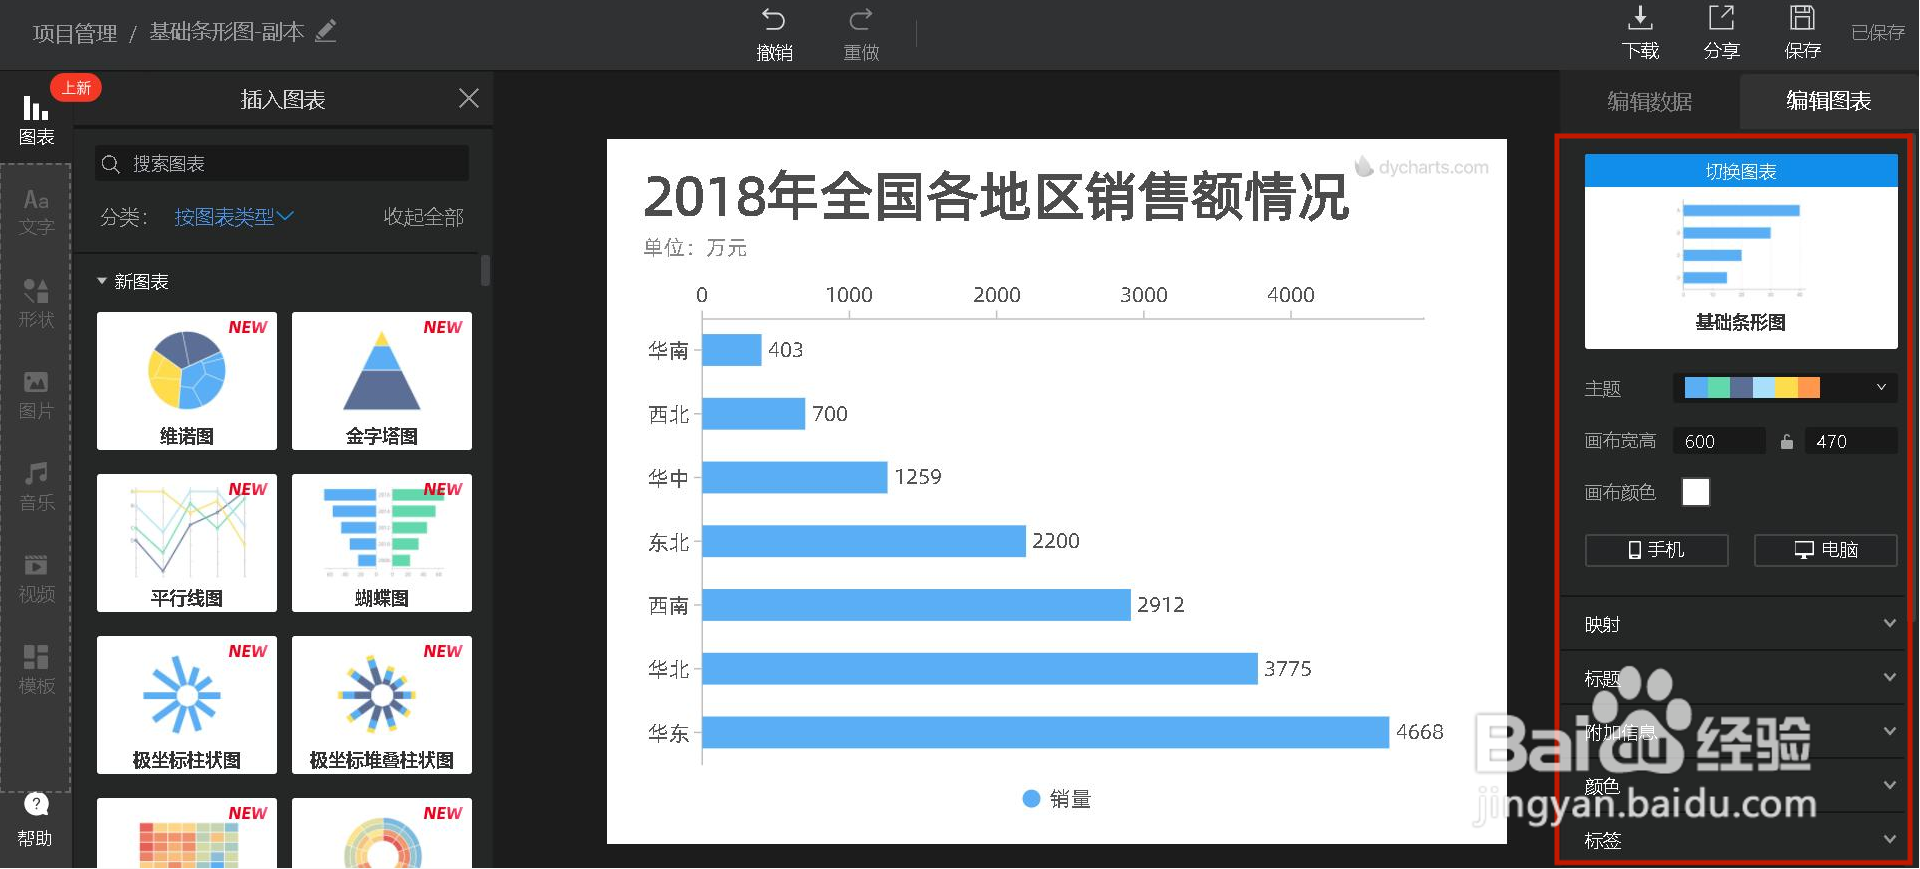
Task: Click the 切换图表 button
Action: pos(1741,171)
